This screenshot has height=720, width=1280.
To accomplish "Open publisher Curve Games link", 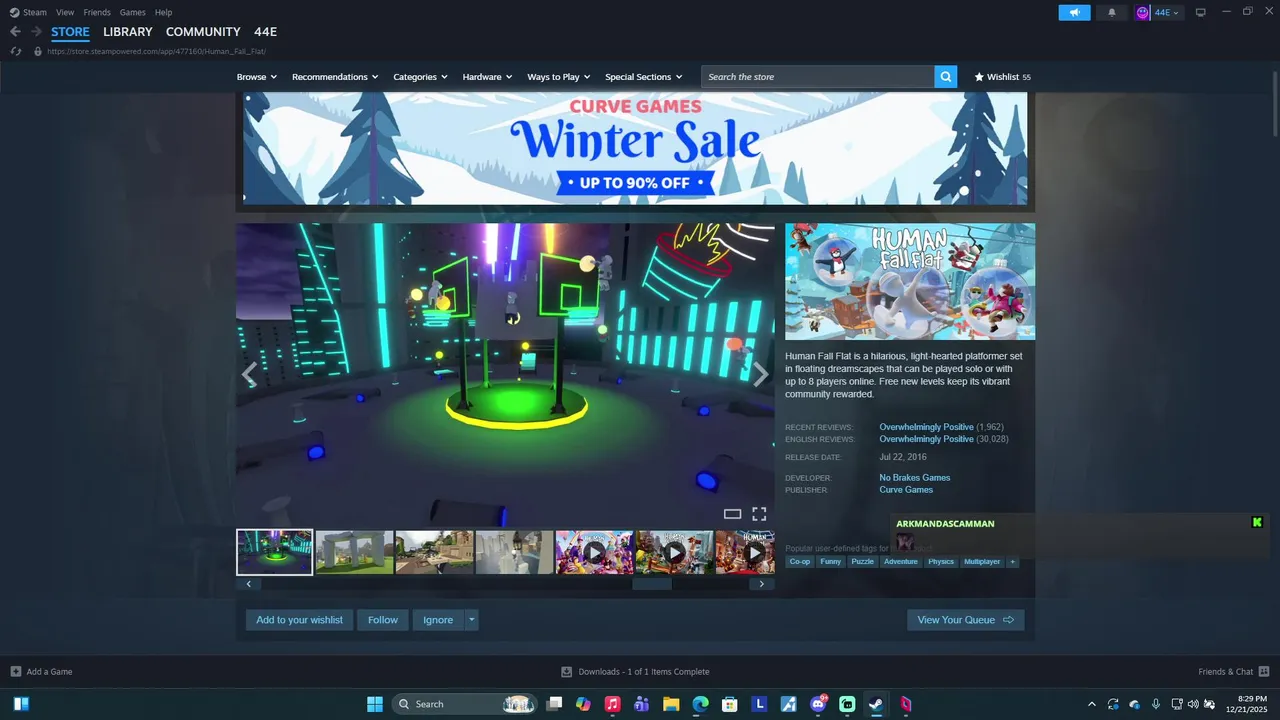I will point(906,490).
